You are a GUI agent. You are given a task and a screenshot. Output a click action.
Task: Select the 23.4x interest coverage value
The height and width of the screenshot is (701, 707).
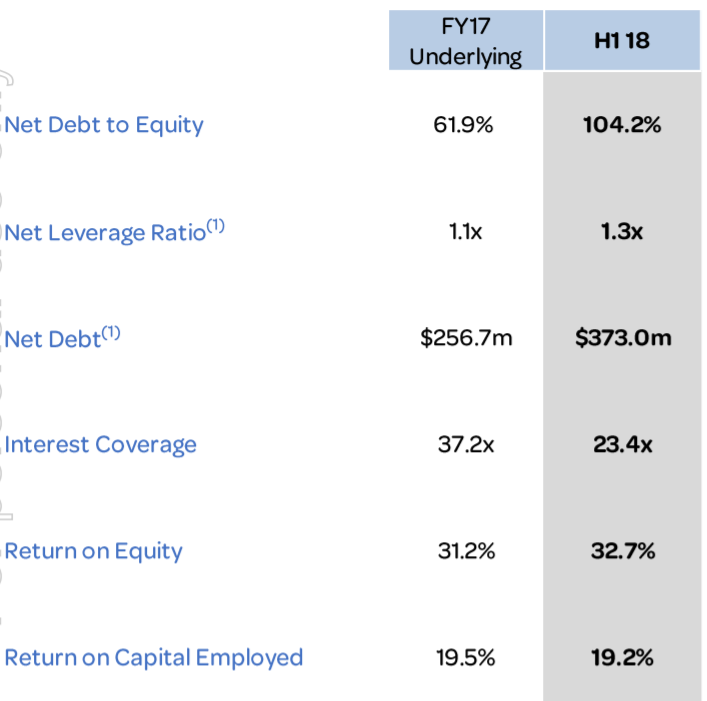click(x=623, y=445)
